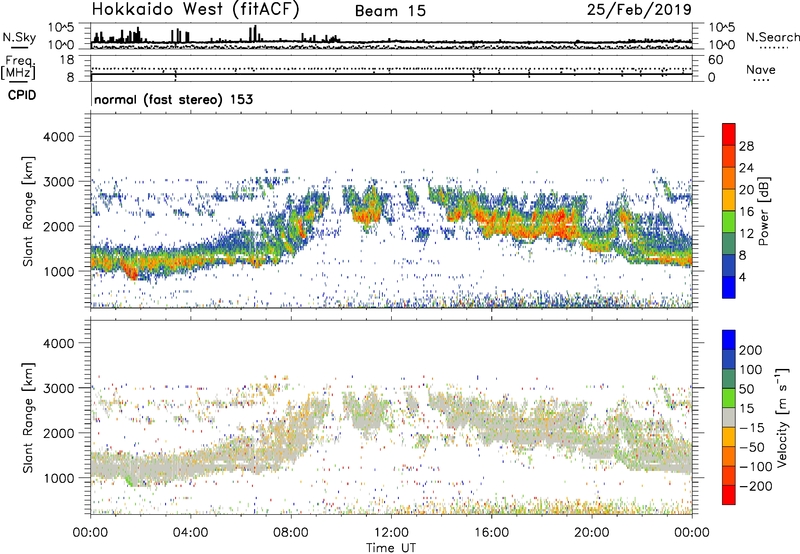Click the 'CPID' label
This screenshot has height=554, width=800.
(x=22, y=95)
